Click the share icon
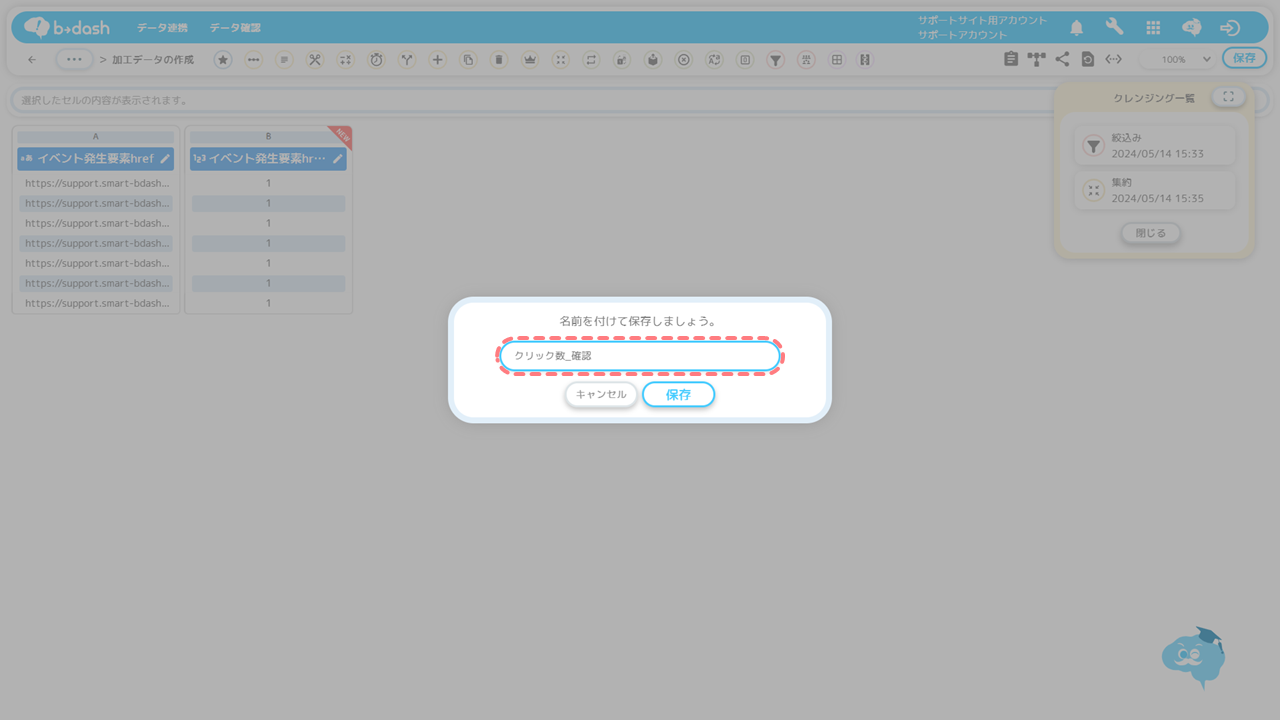Viewport: 1280px width, 720px height. click(x=1062, y=59)
